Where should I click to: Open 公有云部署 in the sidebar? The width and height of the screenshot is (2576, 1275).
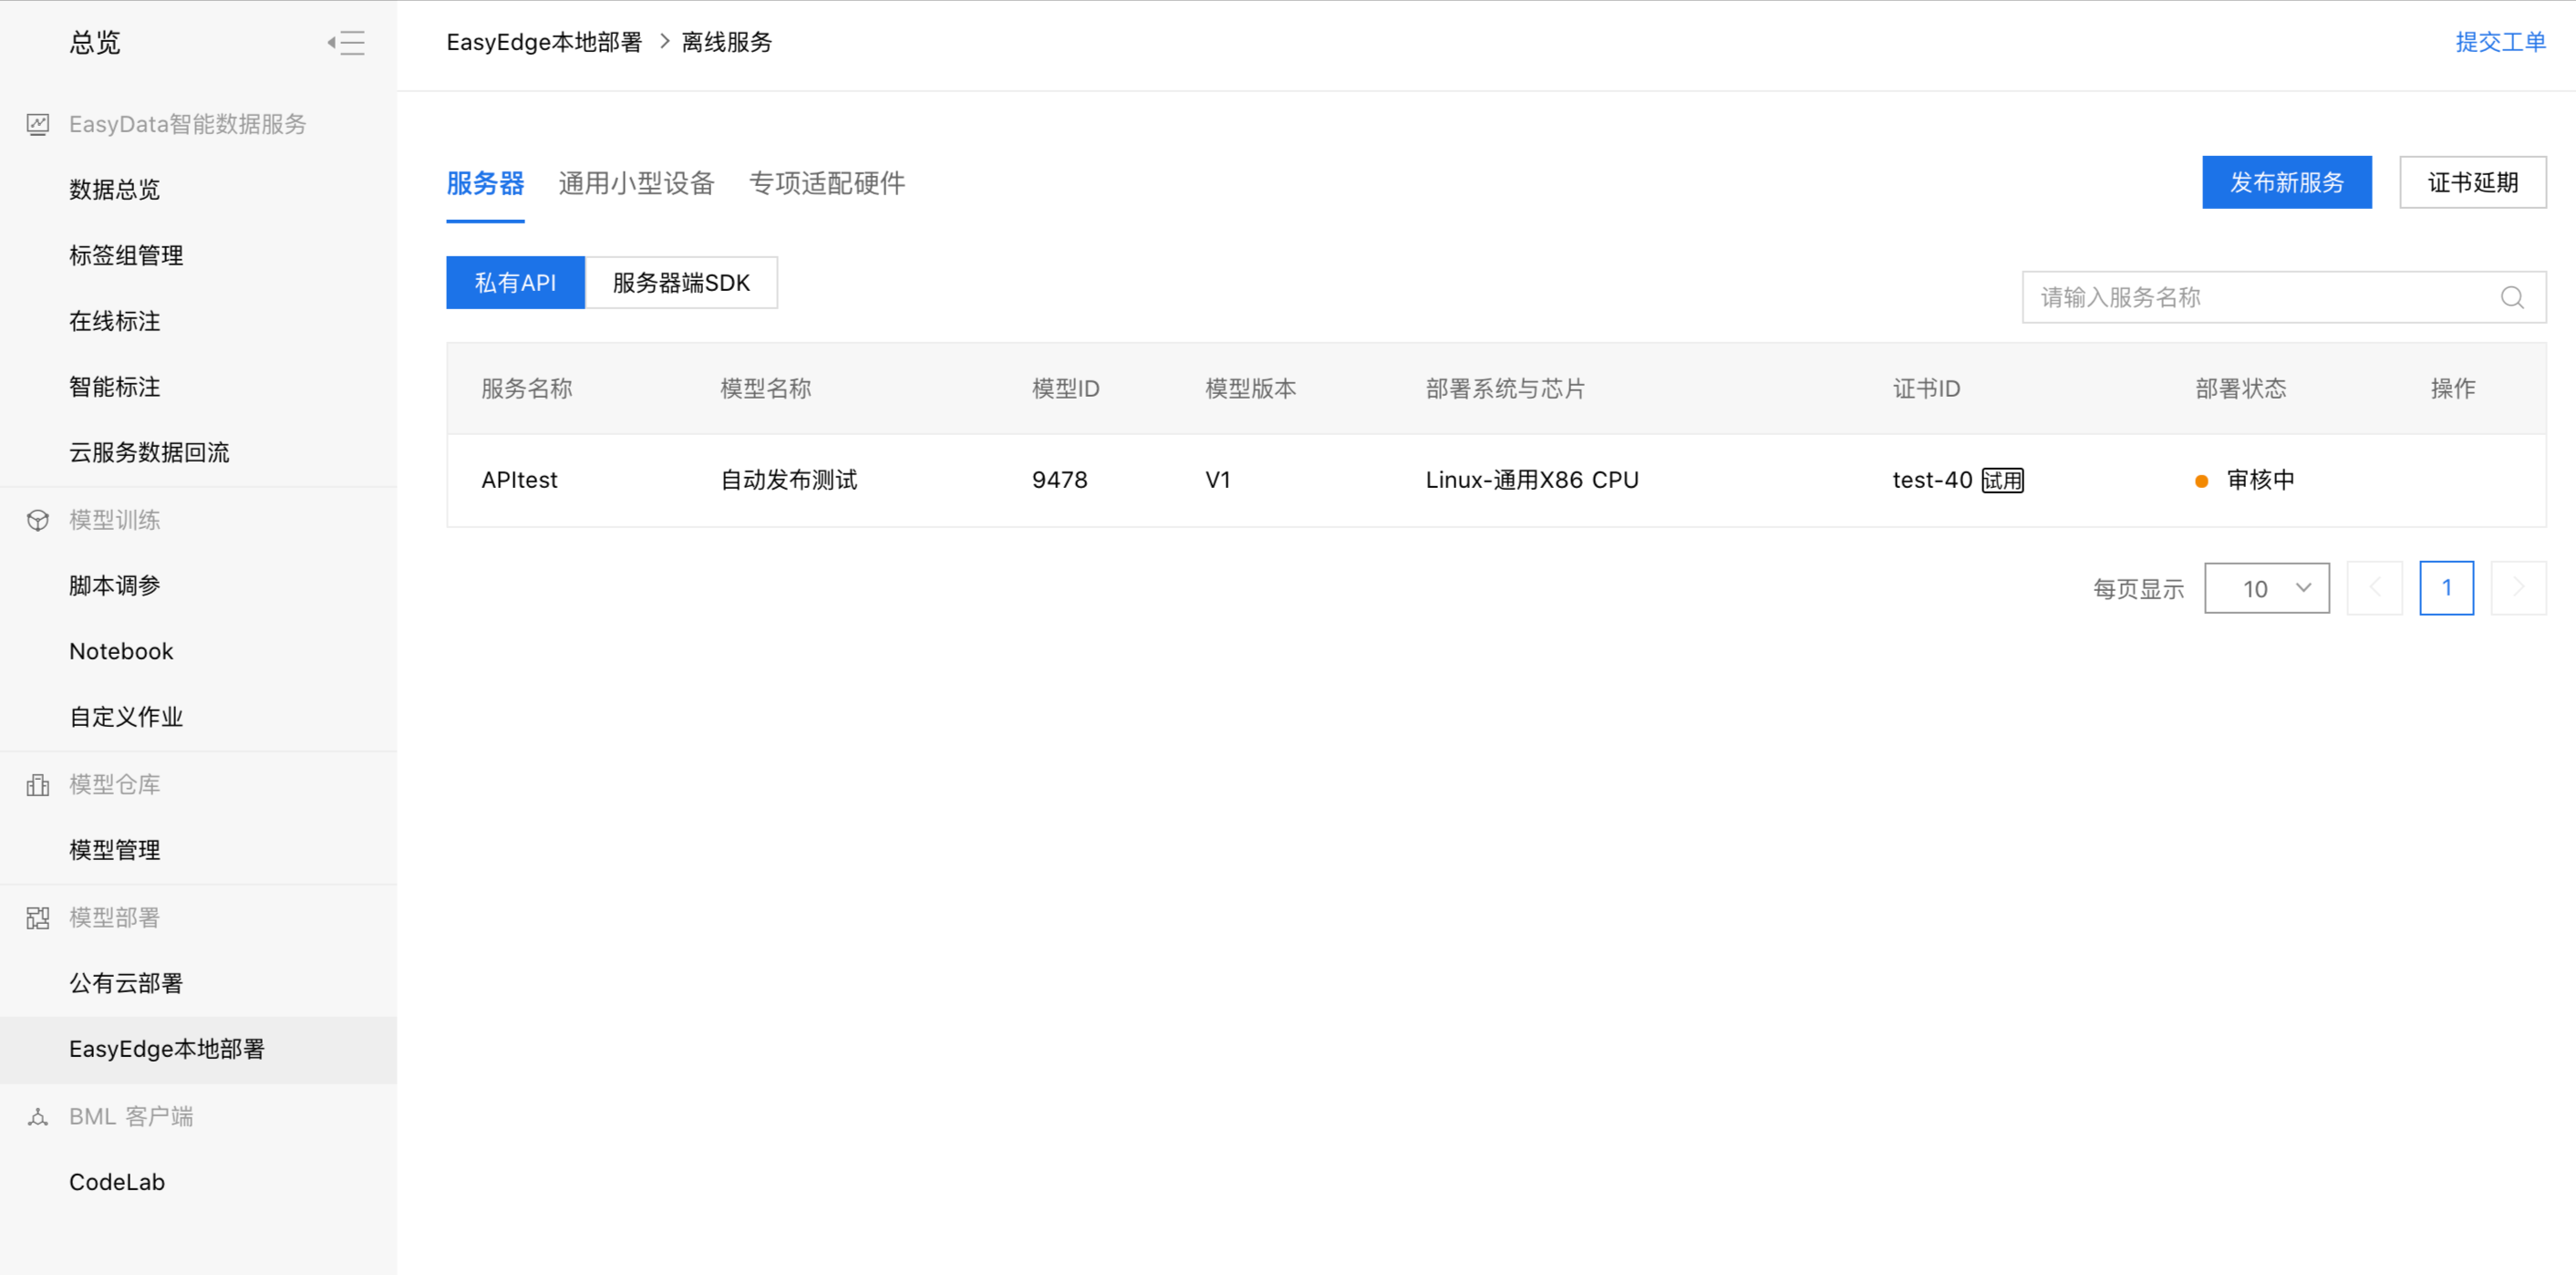point(126,984)
